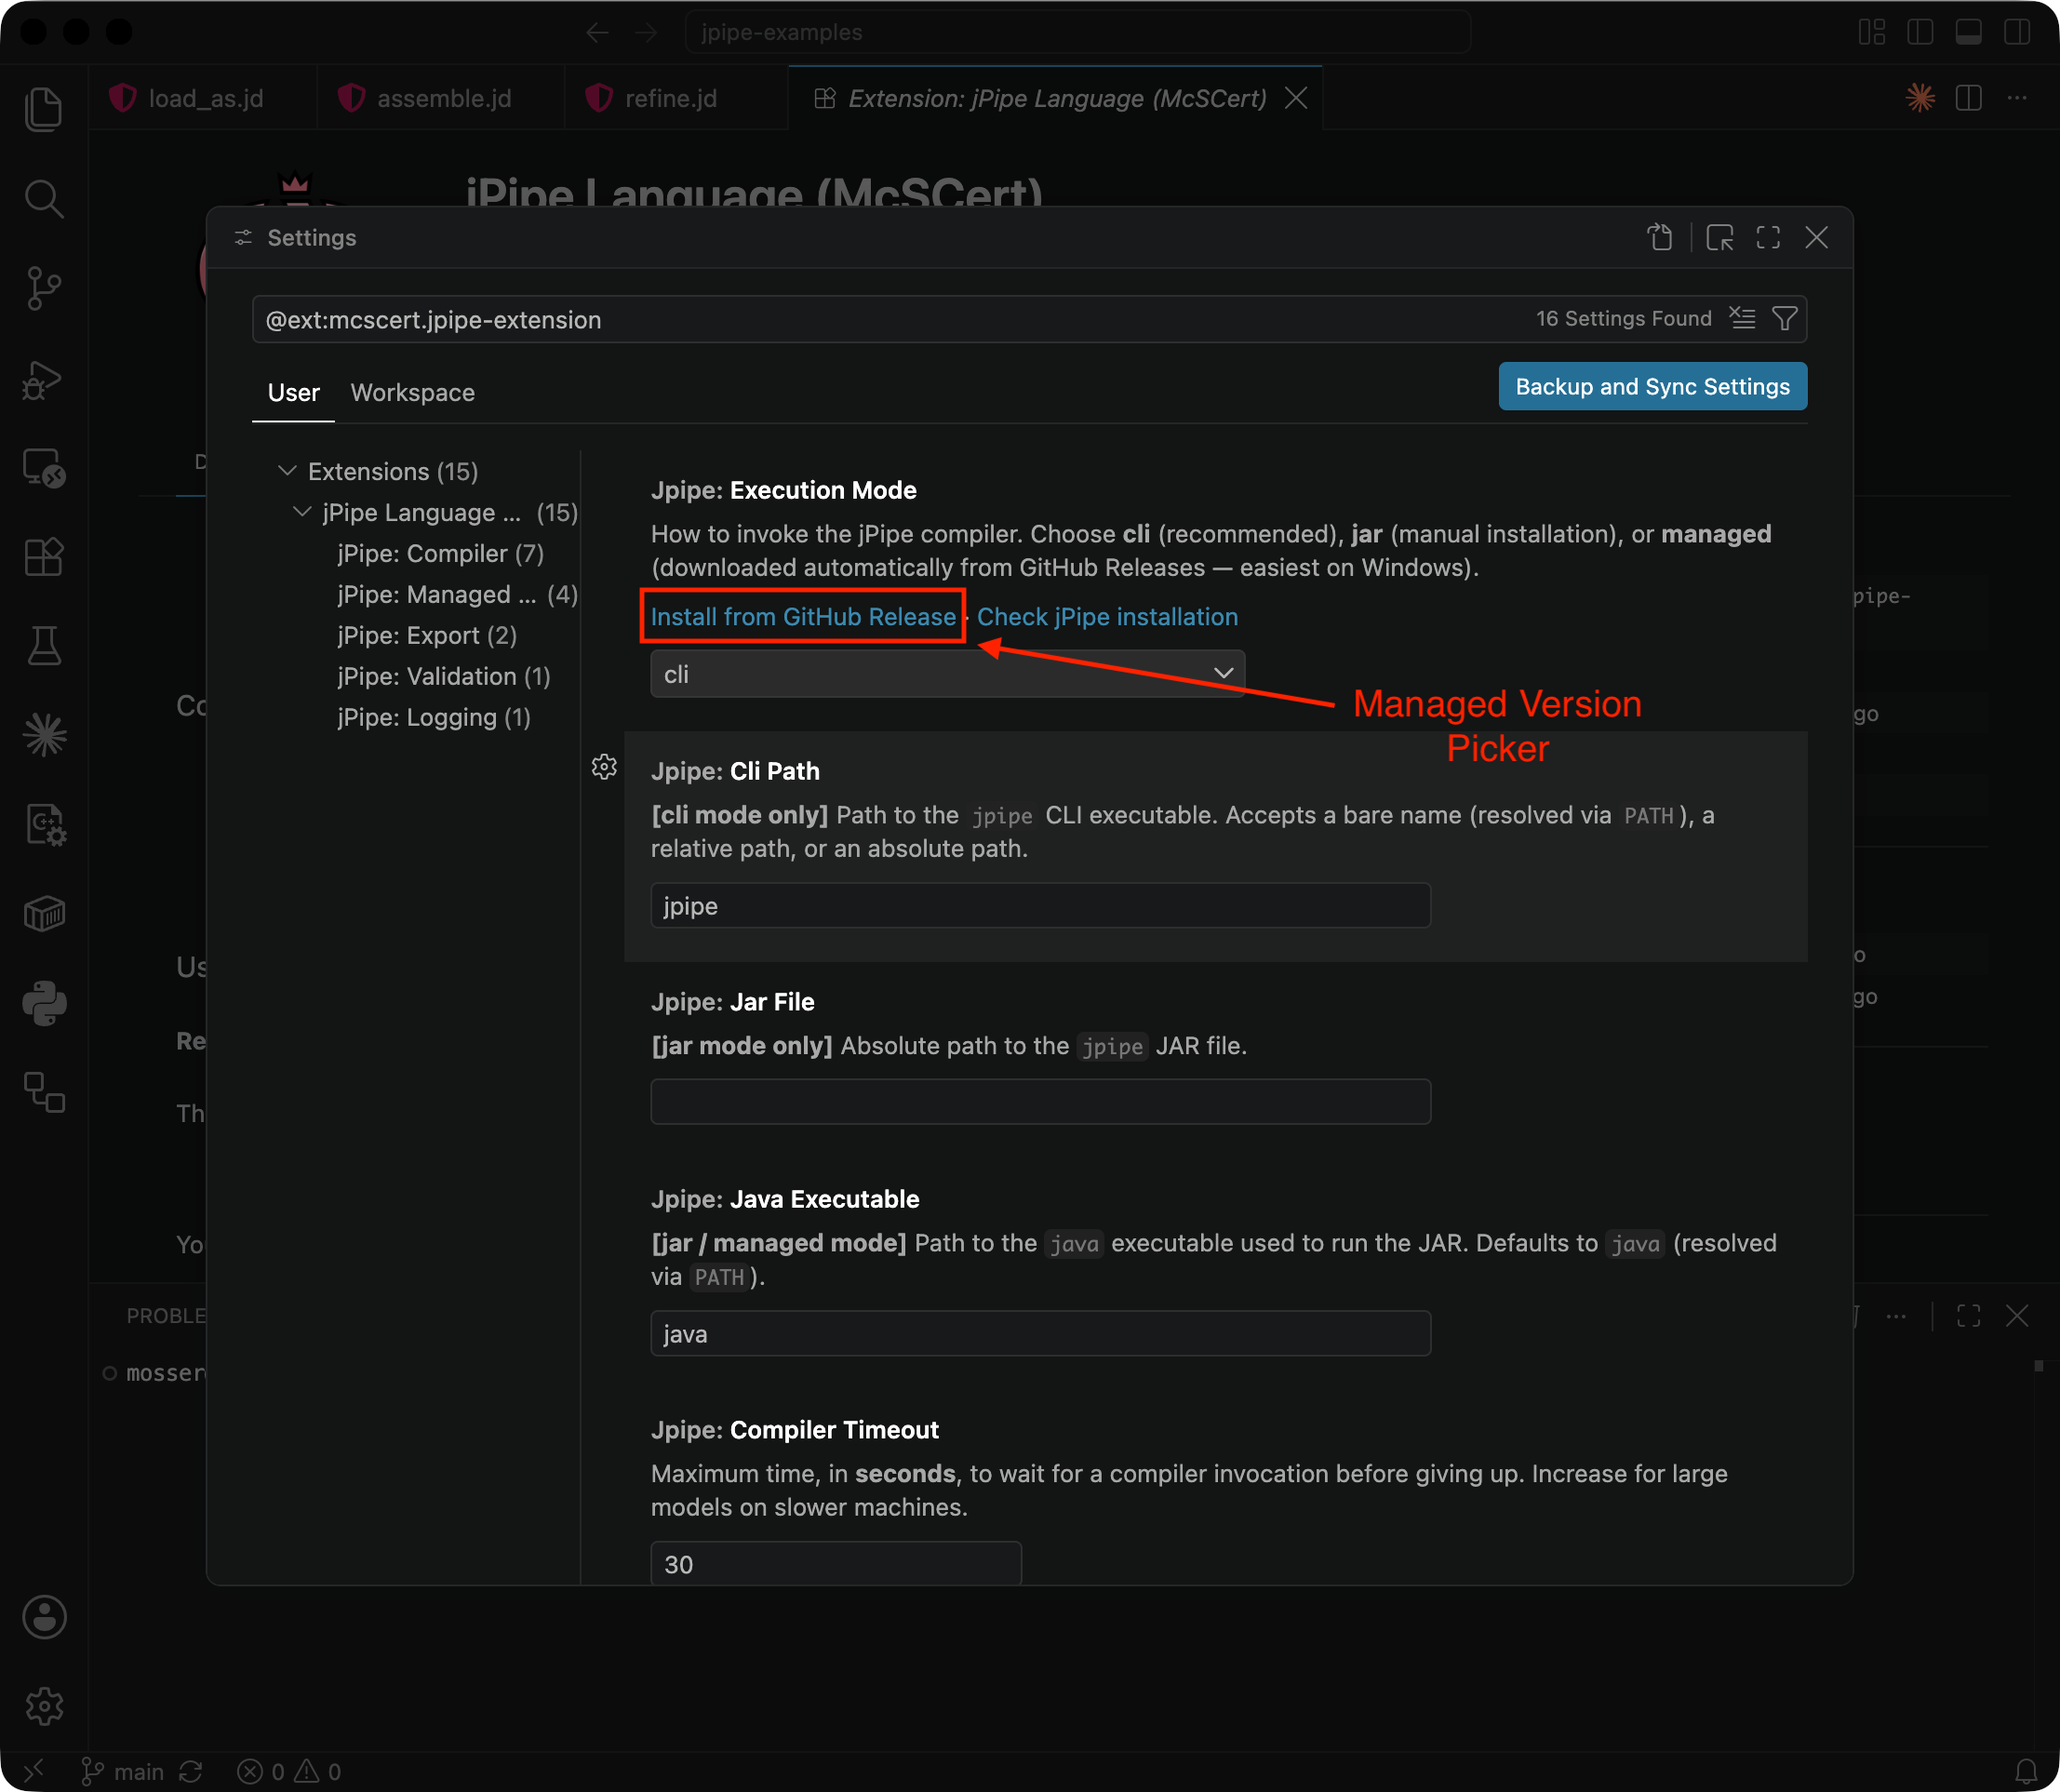Close the Settings modal
Image resolution: width=2060 pixels, height=1792 pixels.
coord(1816,238)
